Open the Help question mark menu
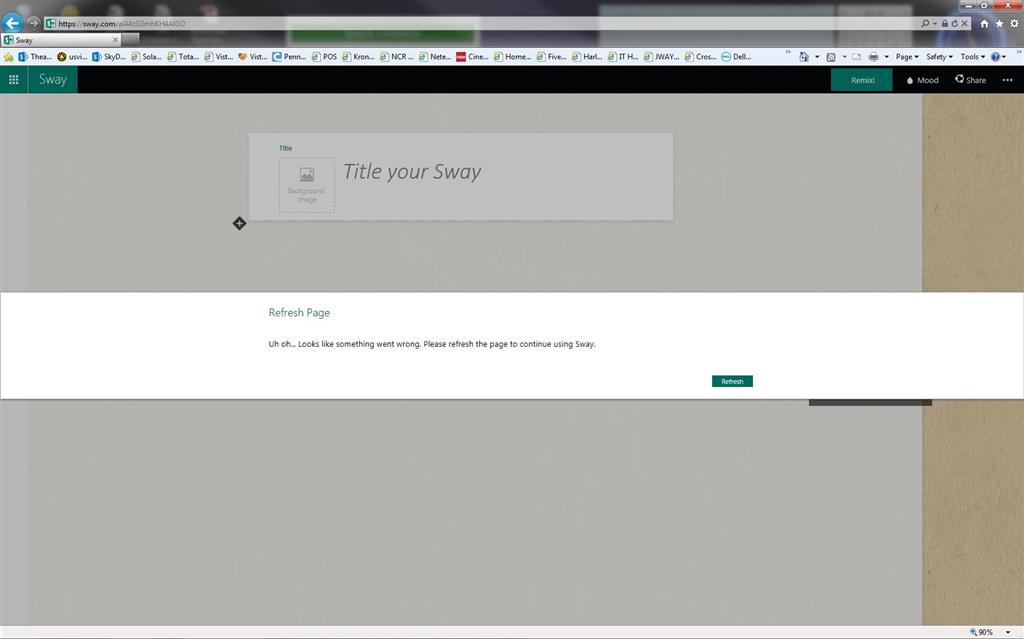 [998, 57]
